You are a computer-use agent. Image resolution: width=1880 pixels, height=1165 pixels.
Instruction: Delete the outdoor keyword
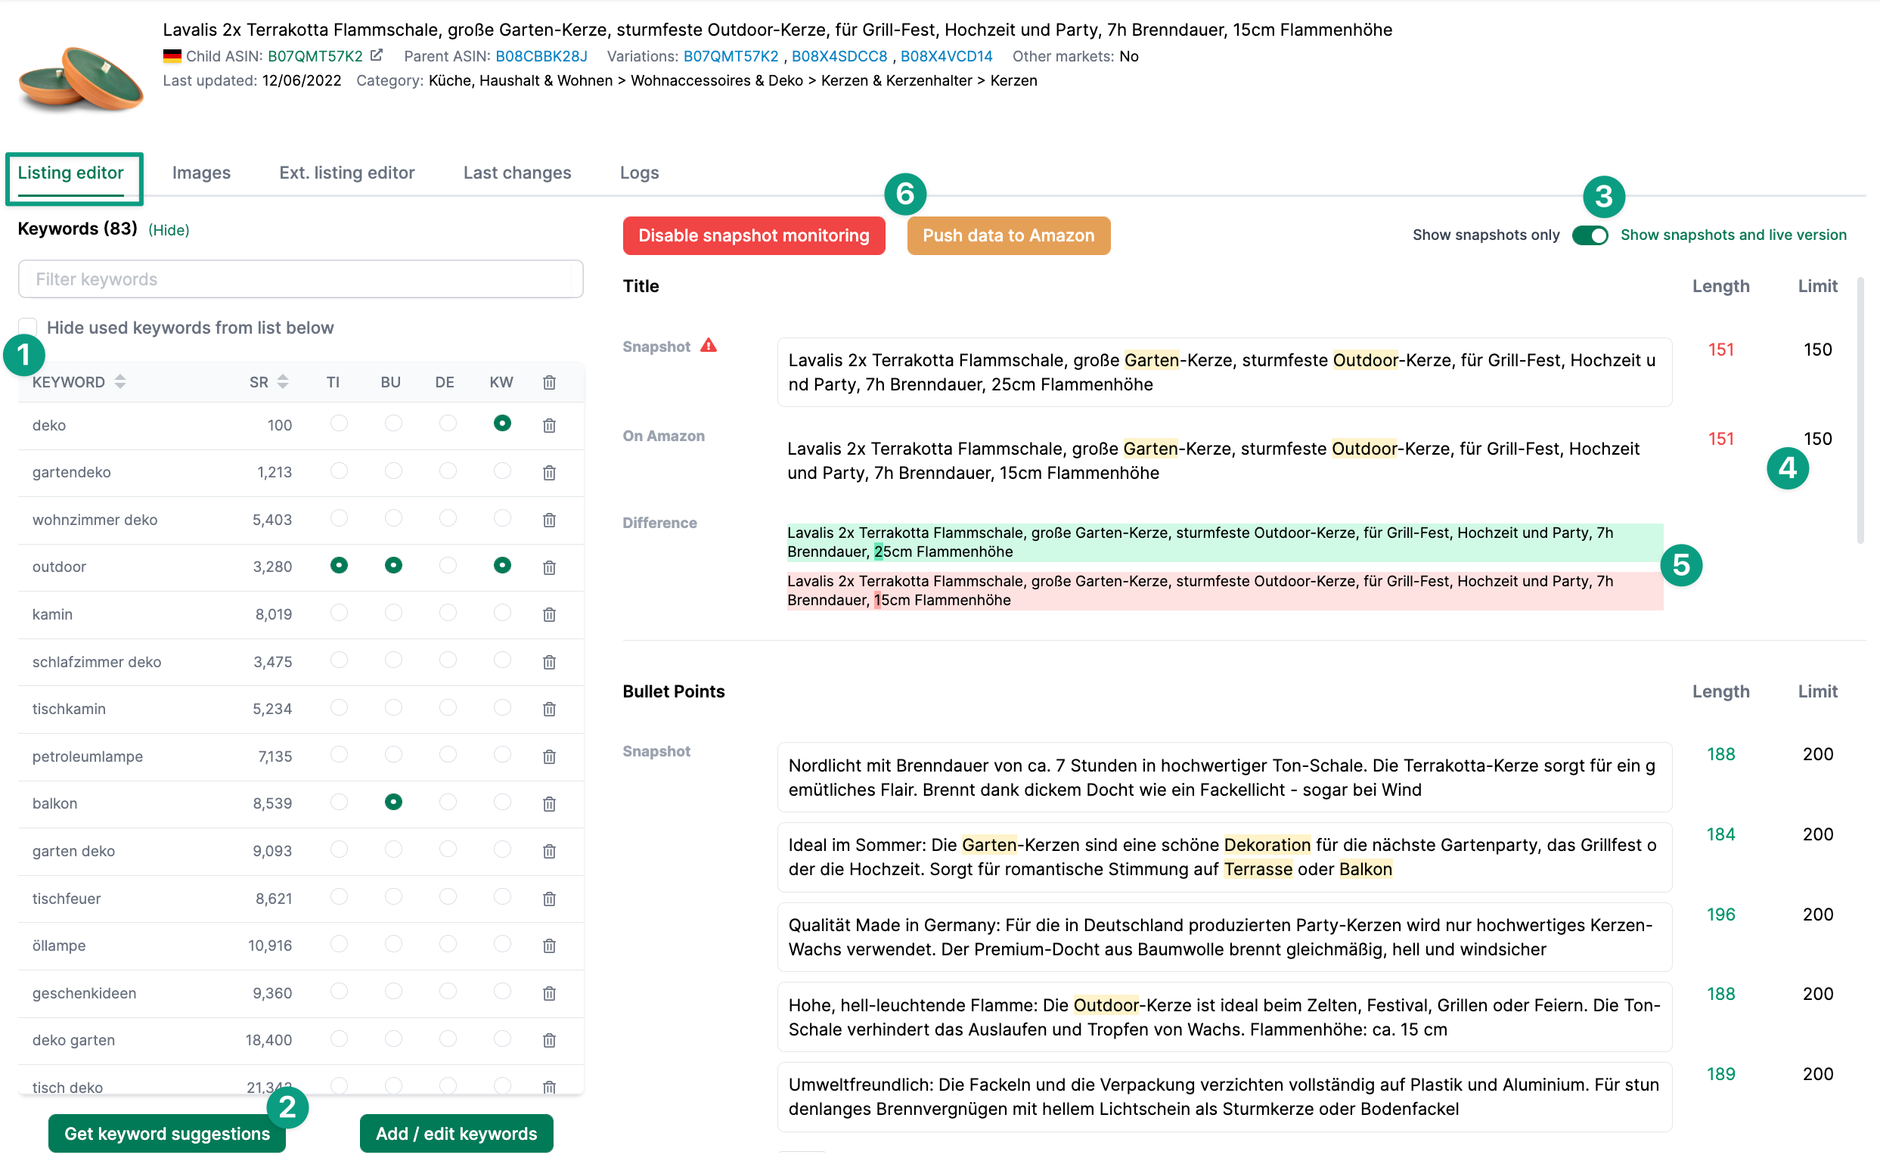549,568
